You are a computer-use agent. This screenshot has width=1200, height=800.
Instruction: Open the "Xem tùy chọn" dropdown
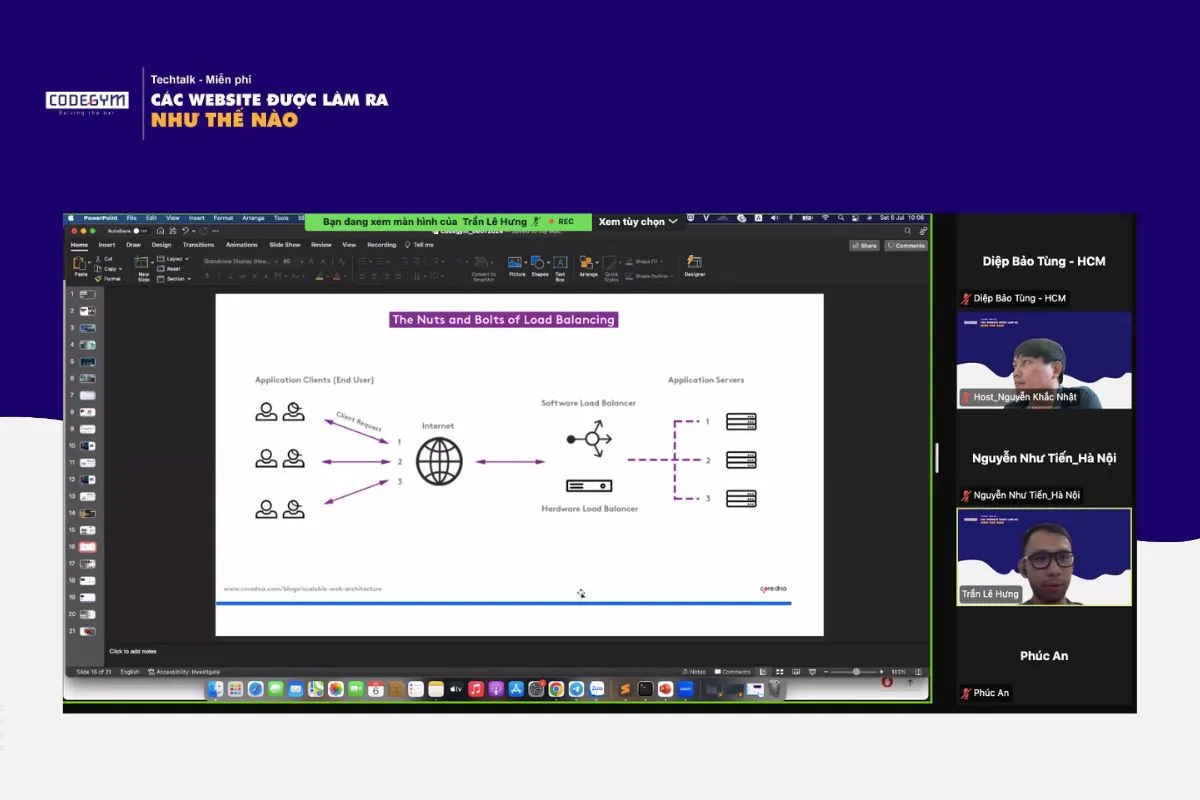[x=638, y=222]
